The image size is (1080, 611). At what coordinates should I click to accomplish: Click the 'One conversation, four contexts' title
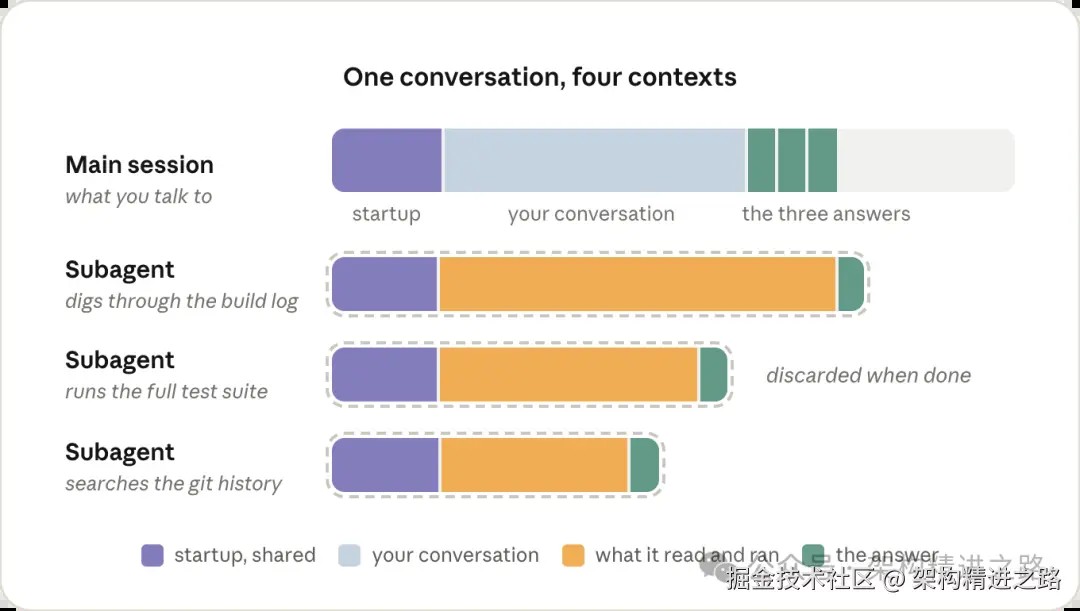click(x=540, y=76)
